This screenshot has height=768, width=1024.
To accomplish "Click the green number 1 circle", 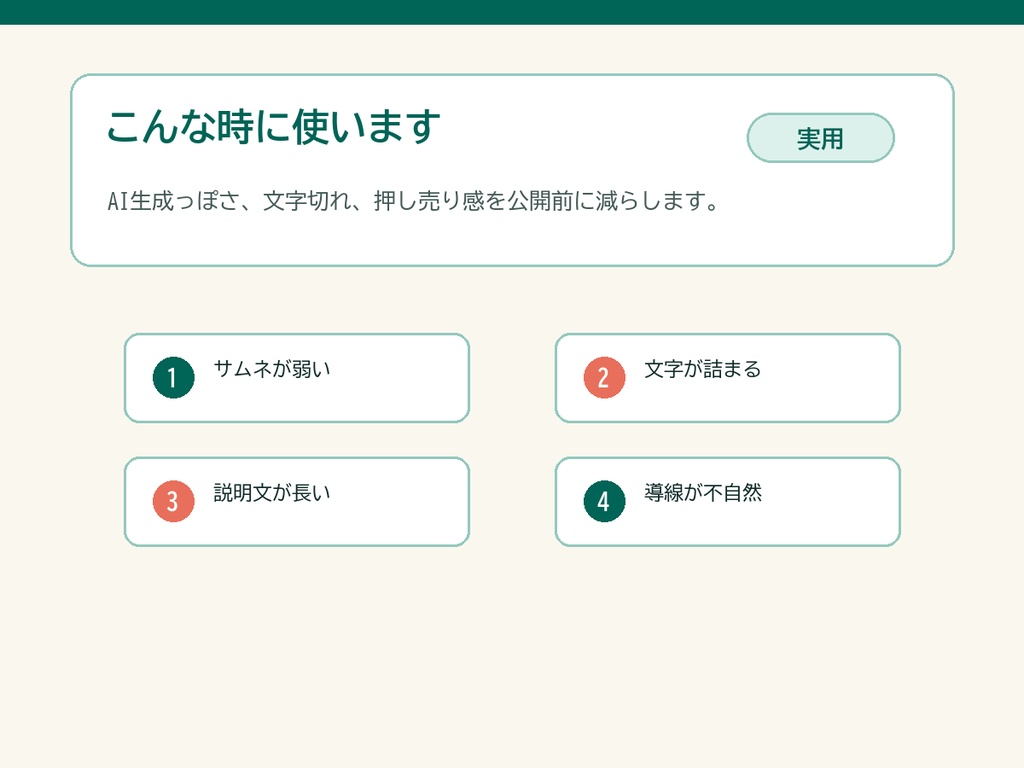I will 174,377.
